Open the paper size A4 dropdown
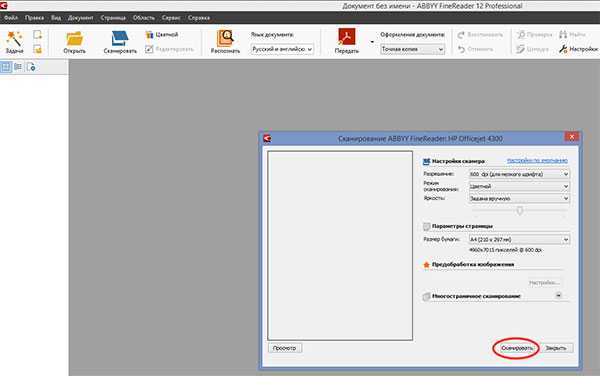Screen dimensions: 600x376 click(519, 239)
